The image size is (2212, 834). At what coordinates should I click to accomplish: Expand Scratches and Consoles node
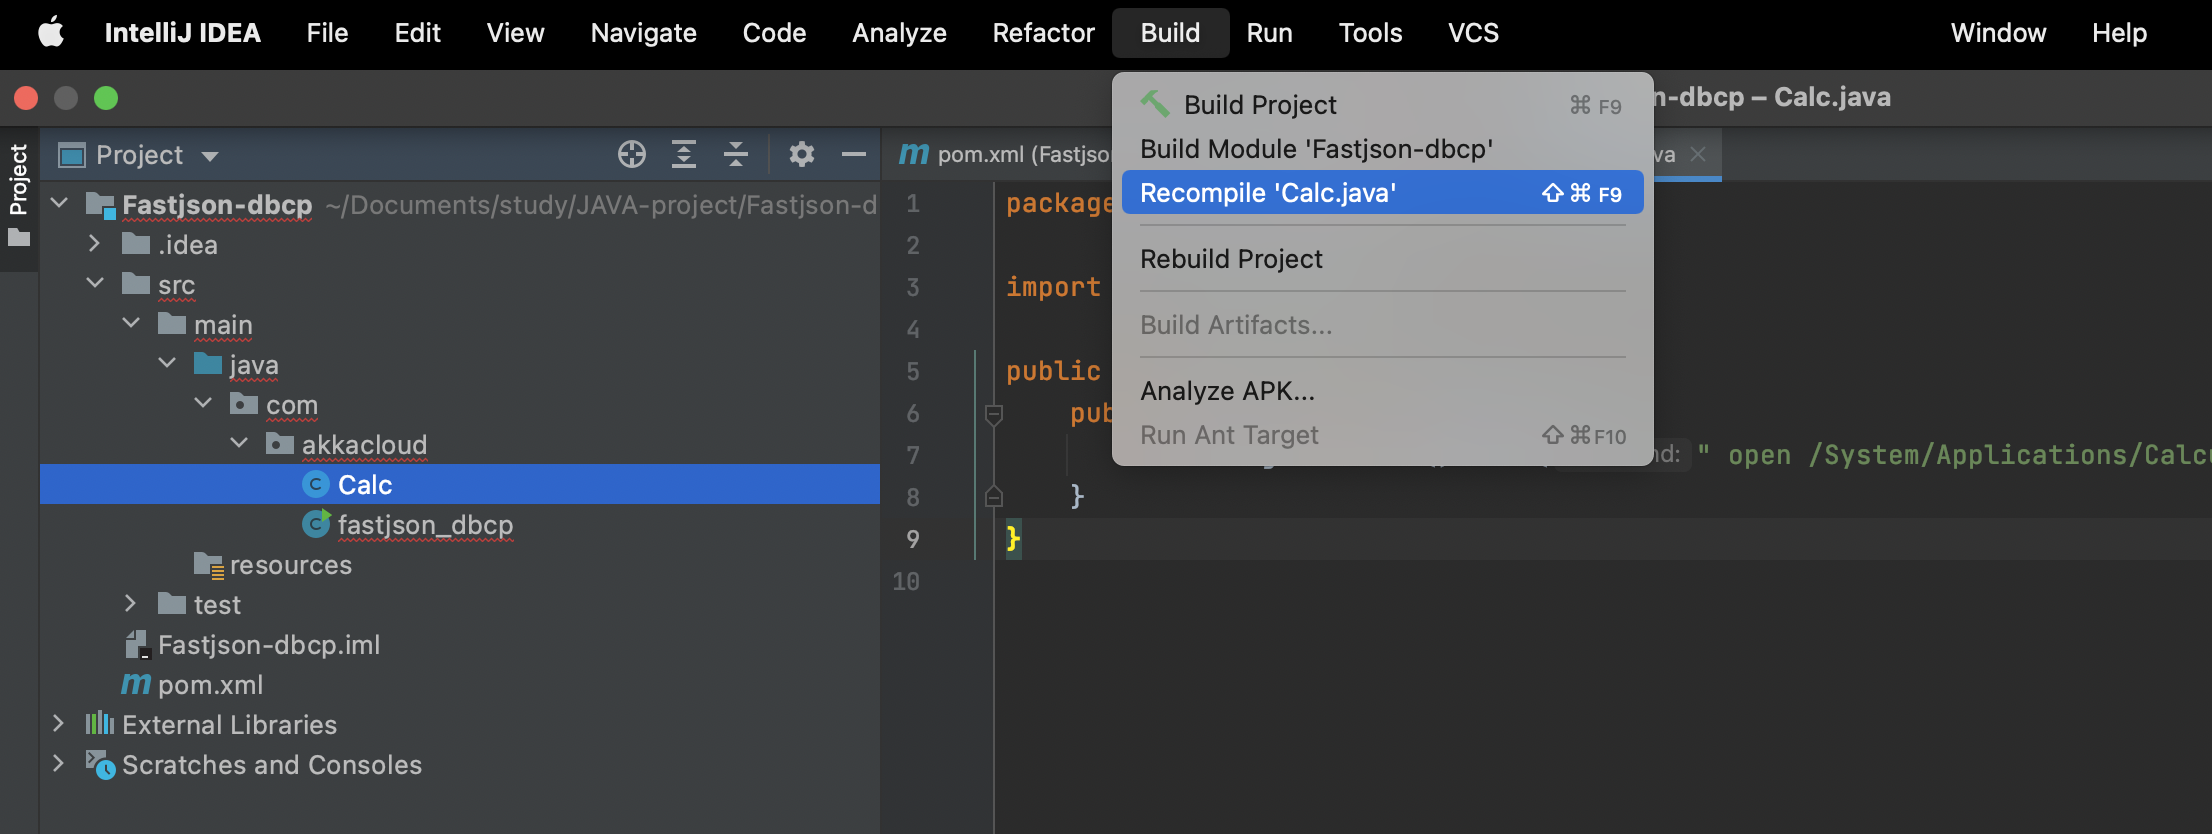(58, 763)
